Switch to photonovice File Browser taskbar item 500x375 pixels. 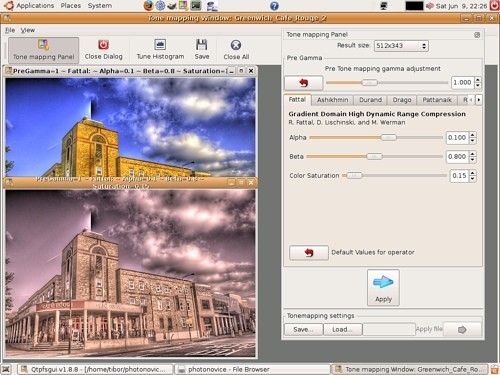pos(252,369)
